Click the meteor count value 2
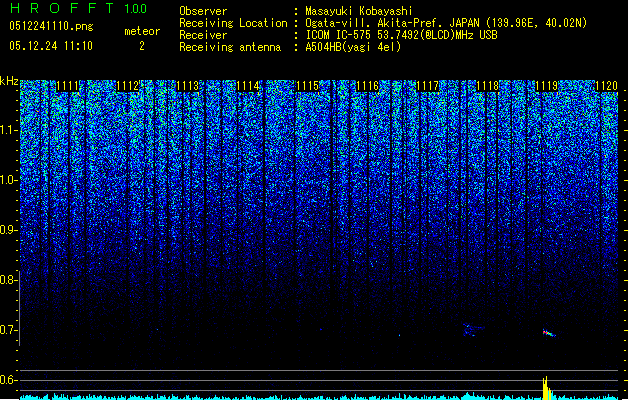 click(142, 46)
